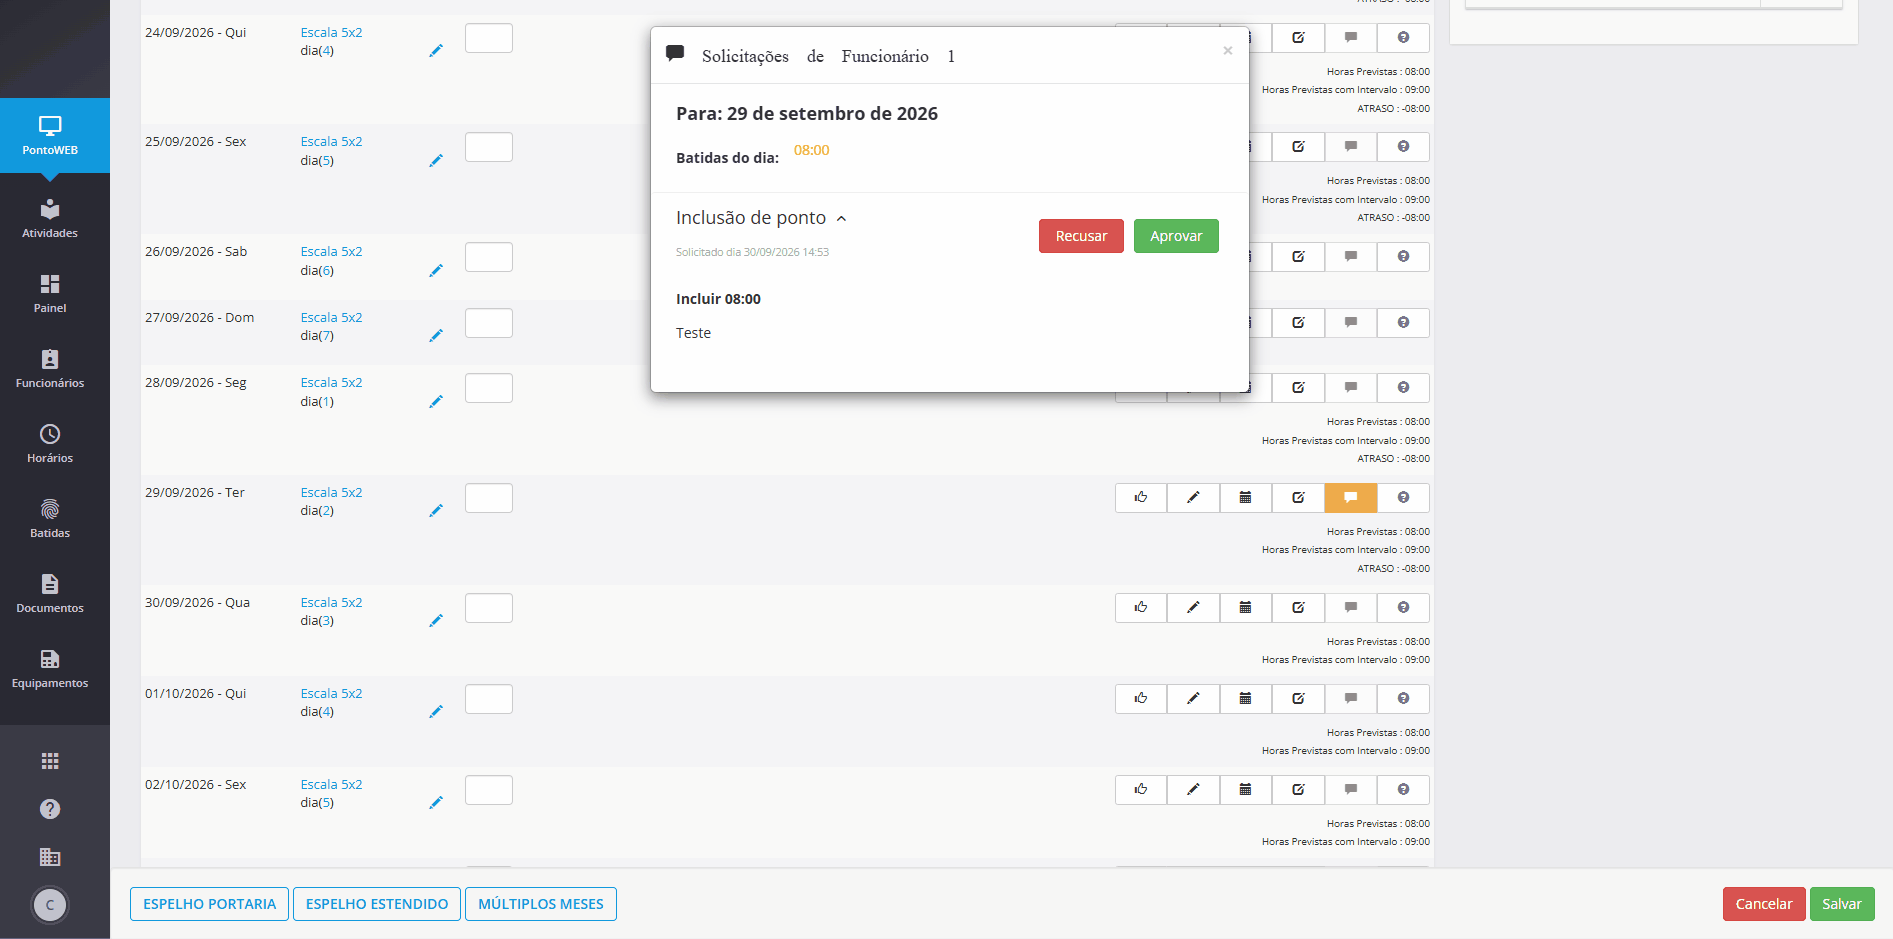This screenshot has width=1893, height=939.
Task: Open the user avatar C
Action: tap(50, 905)
